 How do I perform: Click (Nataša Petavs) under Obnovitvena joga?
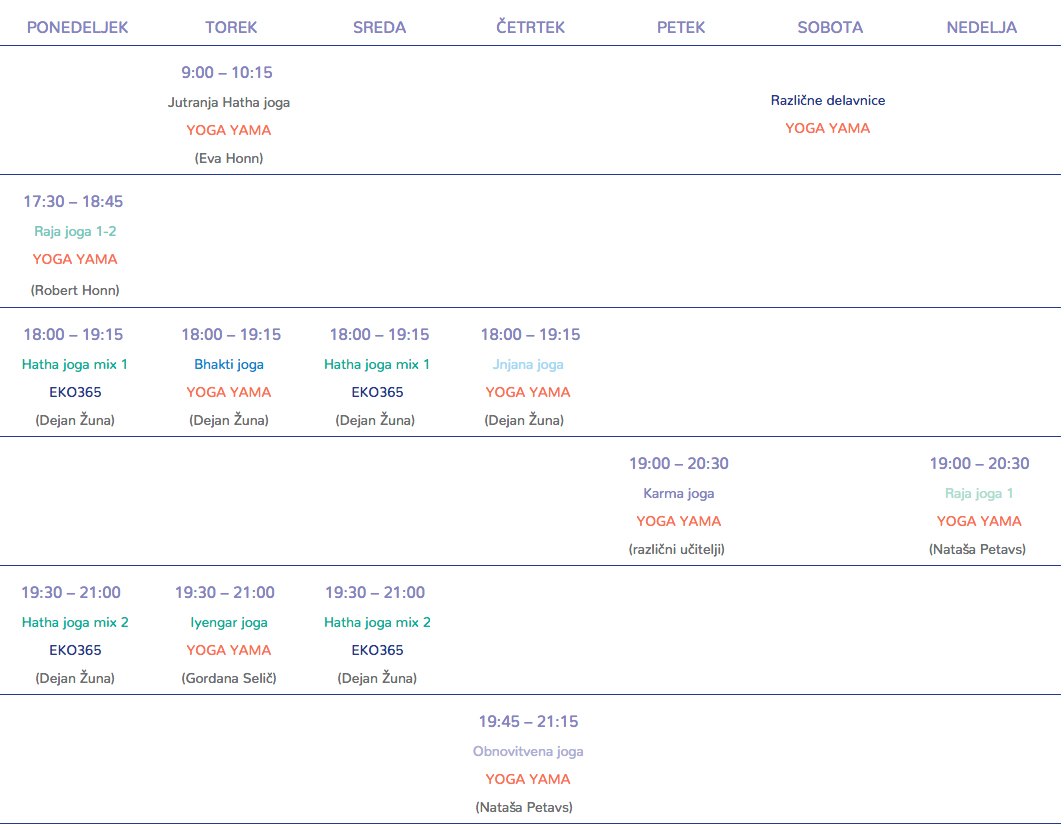[x=524, y=808]
